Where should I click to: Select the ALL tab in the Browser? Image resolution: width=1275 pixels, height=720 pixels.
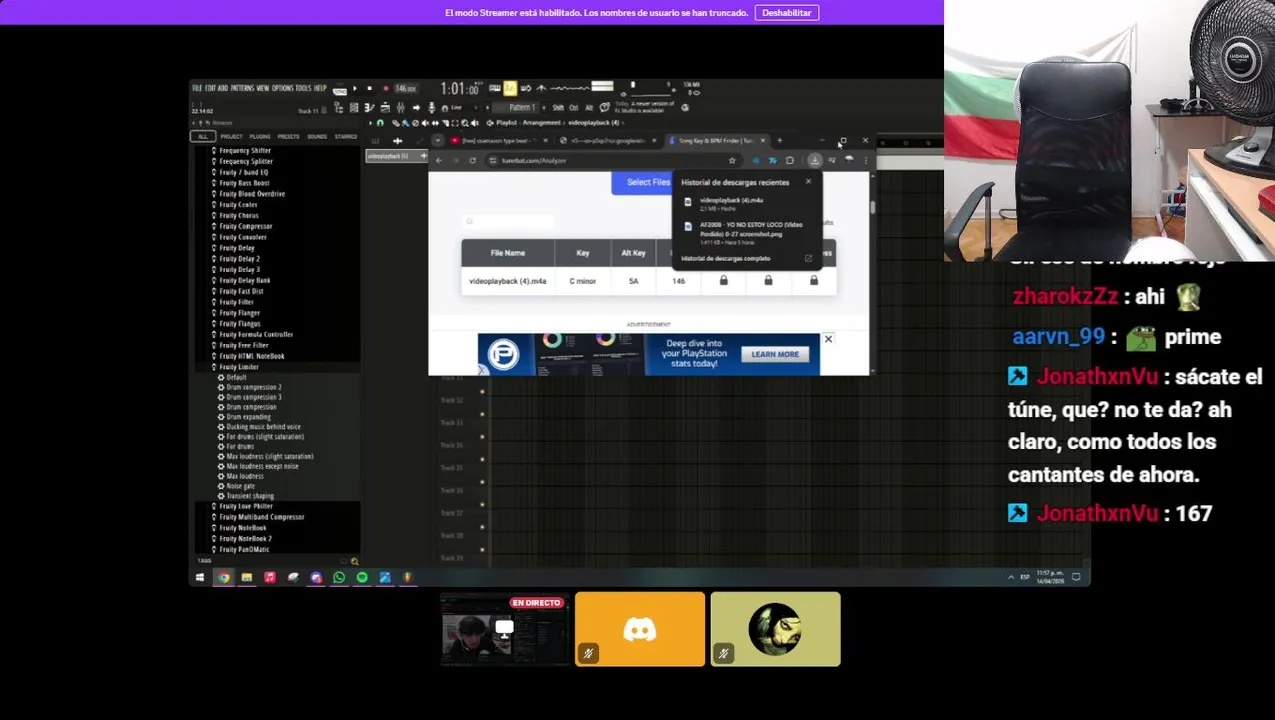203,136
